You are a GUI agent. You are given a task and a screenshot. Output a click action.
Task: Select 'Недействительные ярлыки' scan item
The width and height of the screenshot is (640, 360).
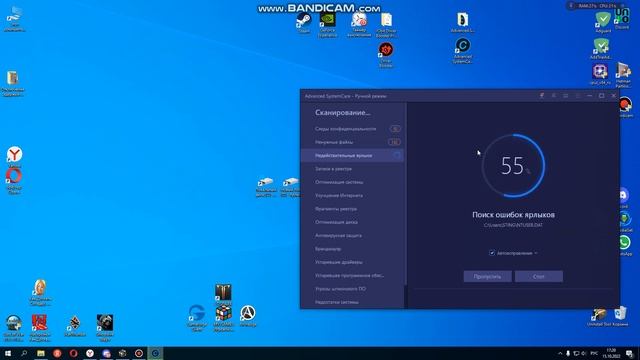coord(352,156)
